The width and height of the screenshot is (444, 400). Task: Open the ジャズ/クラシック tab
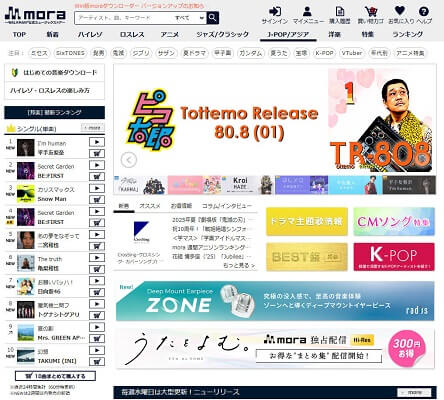coord(222,34)
